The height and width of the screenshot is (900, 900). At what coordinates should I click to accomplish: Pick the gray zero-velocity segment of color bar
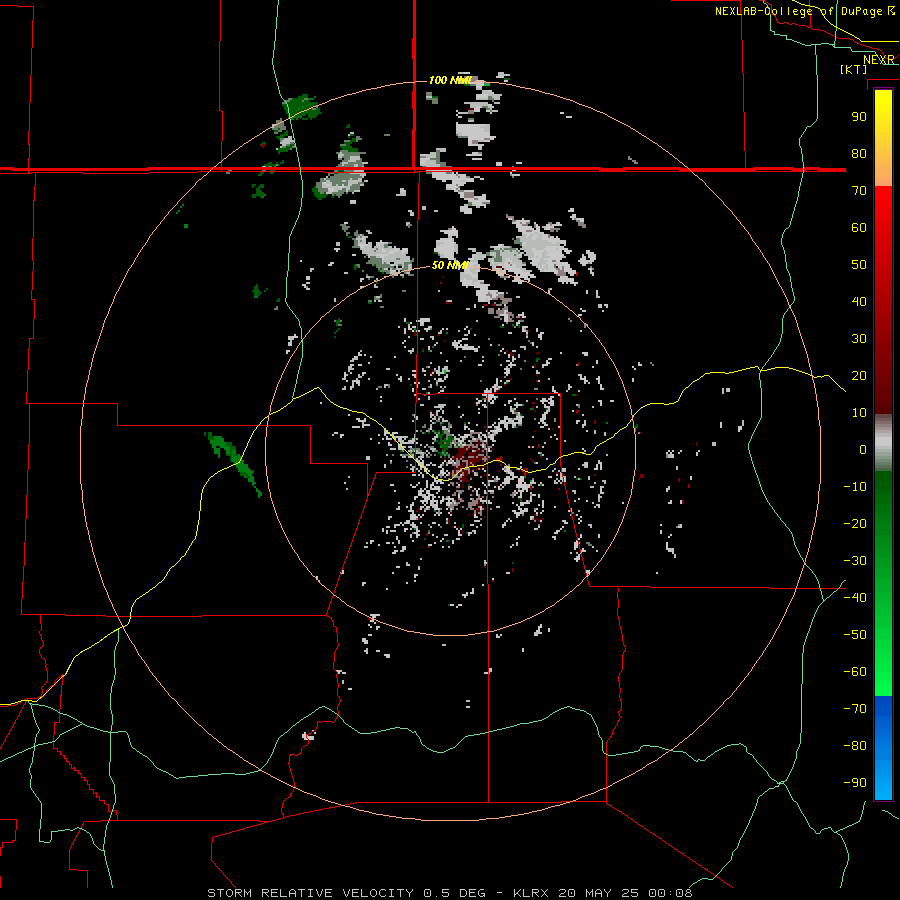pyautogui.click(x=883, y=443)
